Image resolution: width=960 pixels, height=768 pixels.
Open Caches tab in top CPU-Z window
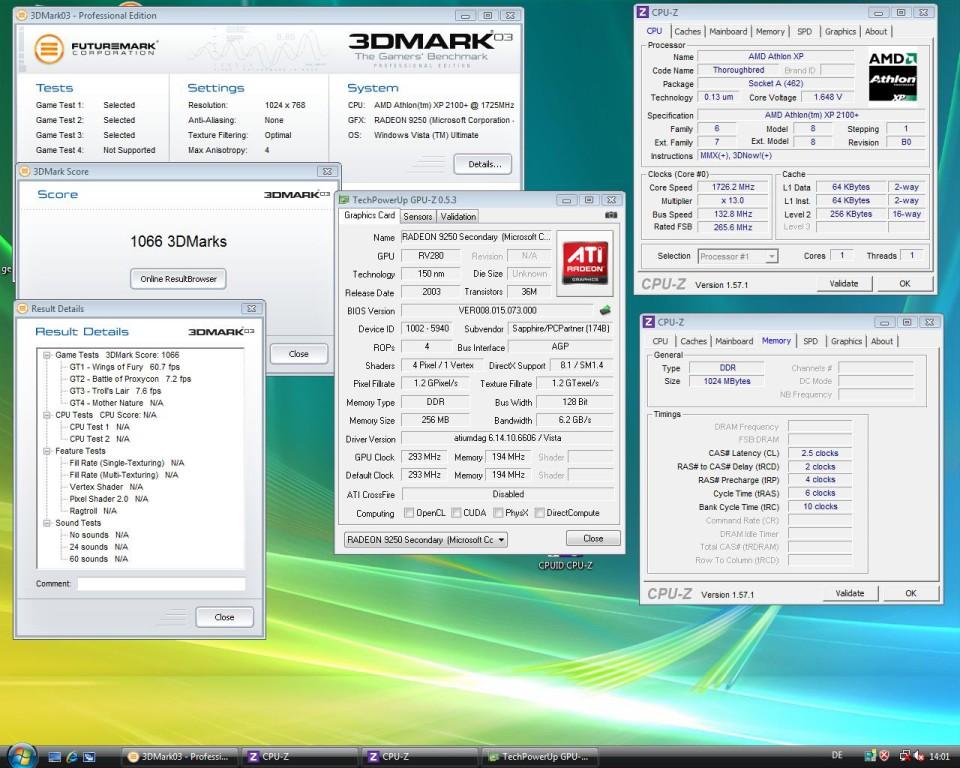pos(687,31)
